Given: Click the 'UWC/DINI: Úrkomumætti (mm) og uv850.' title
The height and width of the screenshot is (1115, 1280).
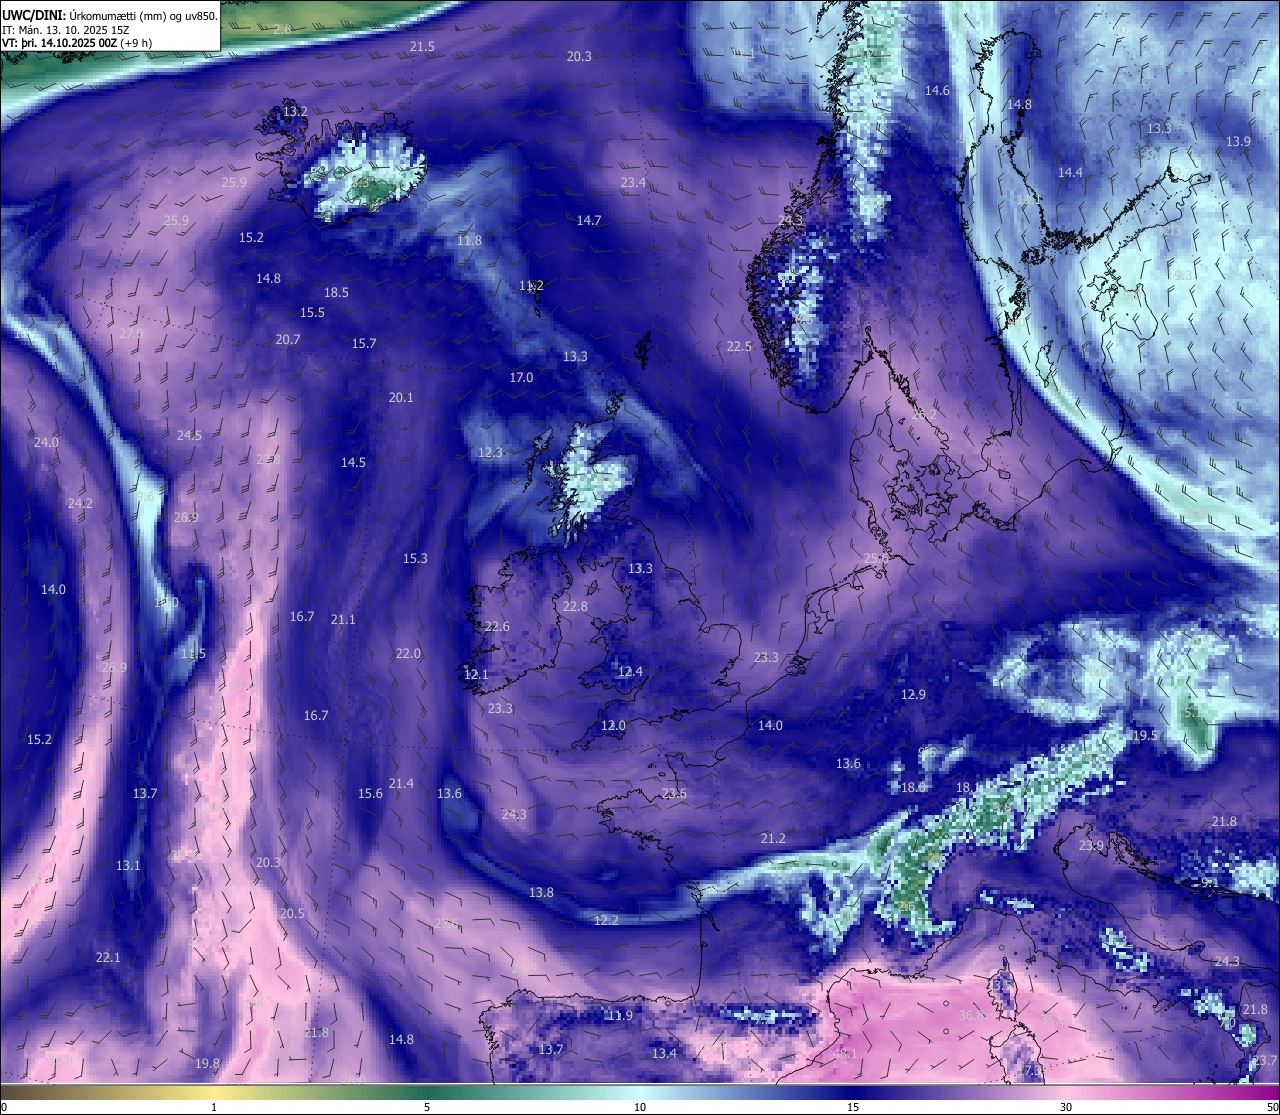Looking at the screenshot, I should [x=109, y=15].
